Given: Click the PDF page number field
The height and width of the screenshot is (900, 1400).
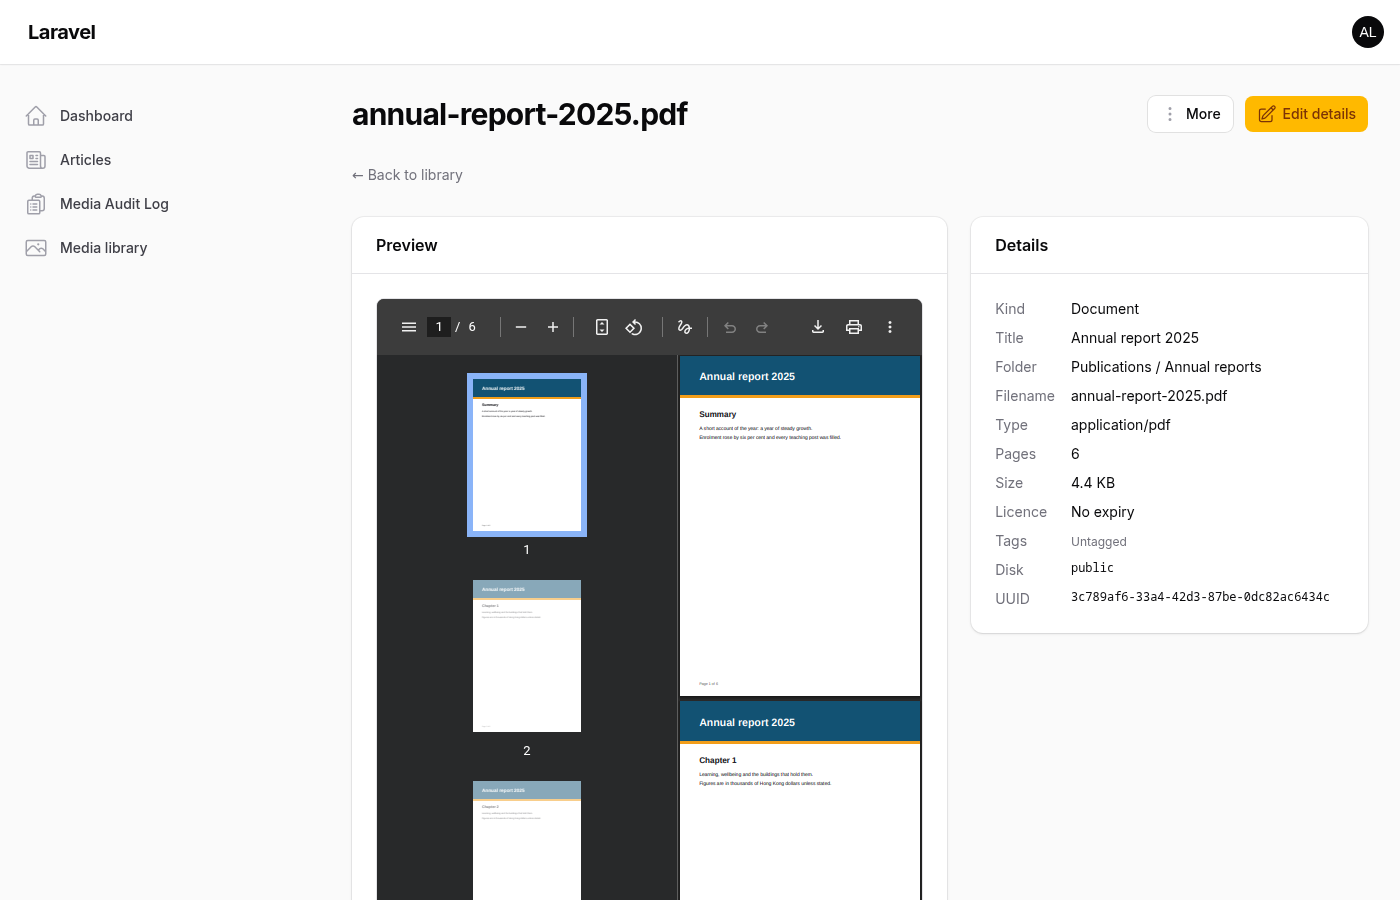Looking at the screenshot, I should coord(439,327).
